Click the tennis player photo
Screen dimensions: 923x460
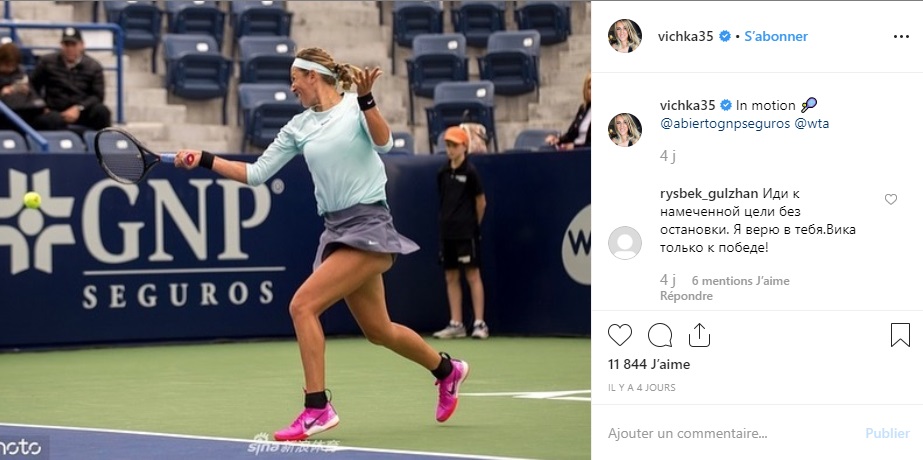coord(295,230)
